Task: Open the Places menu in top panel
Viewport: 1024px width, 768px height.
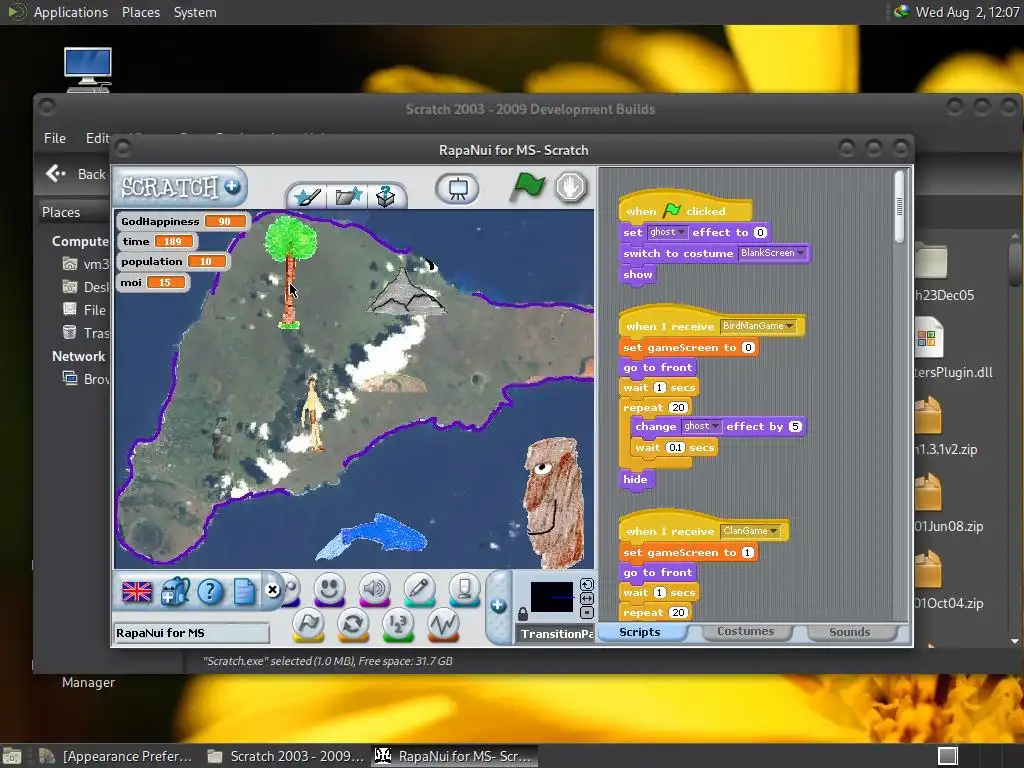Action: pyautogui.click(x=141, y=12)
